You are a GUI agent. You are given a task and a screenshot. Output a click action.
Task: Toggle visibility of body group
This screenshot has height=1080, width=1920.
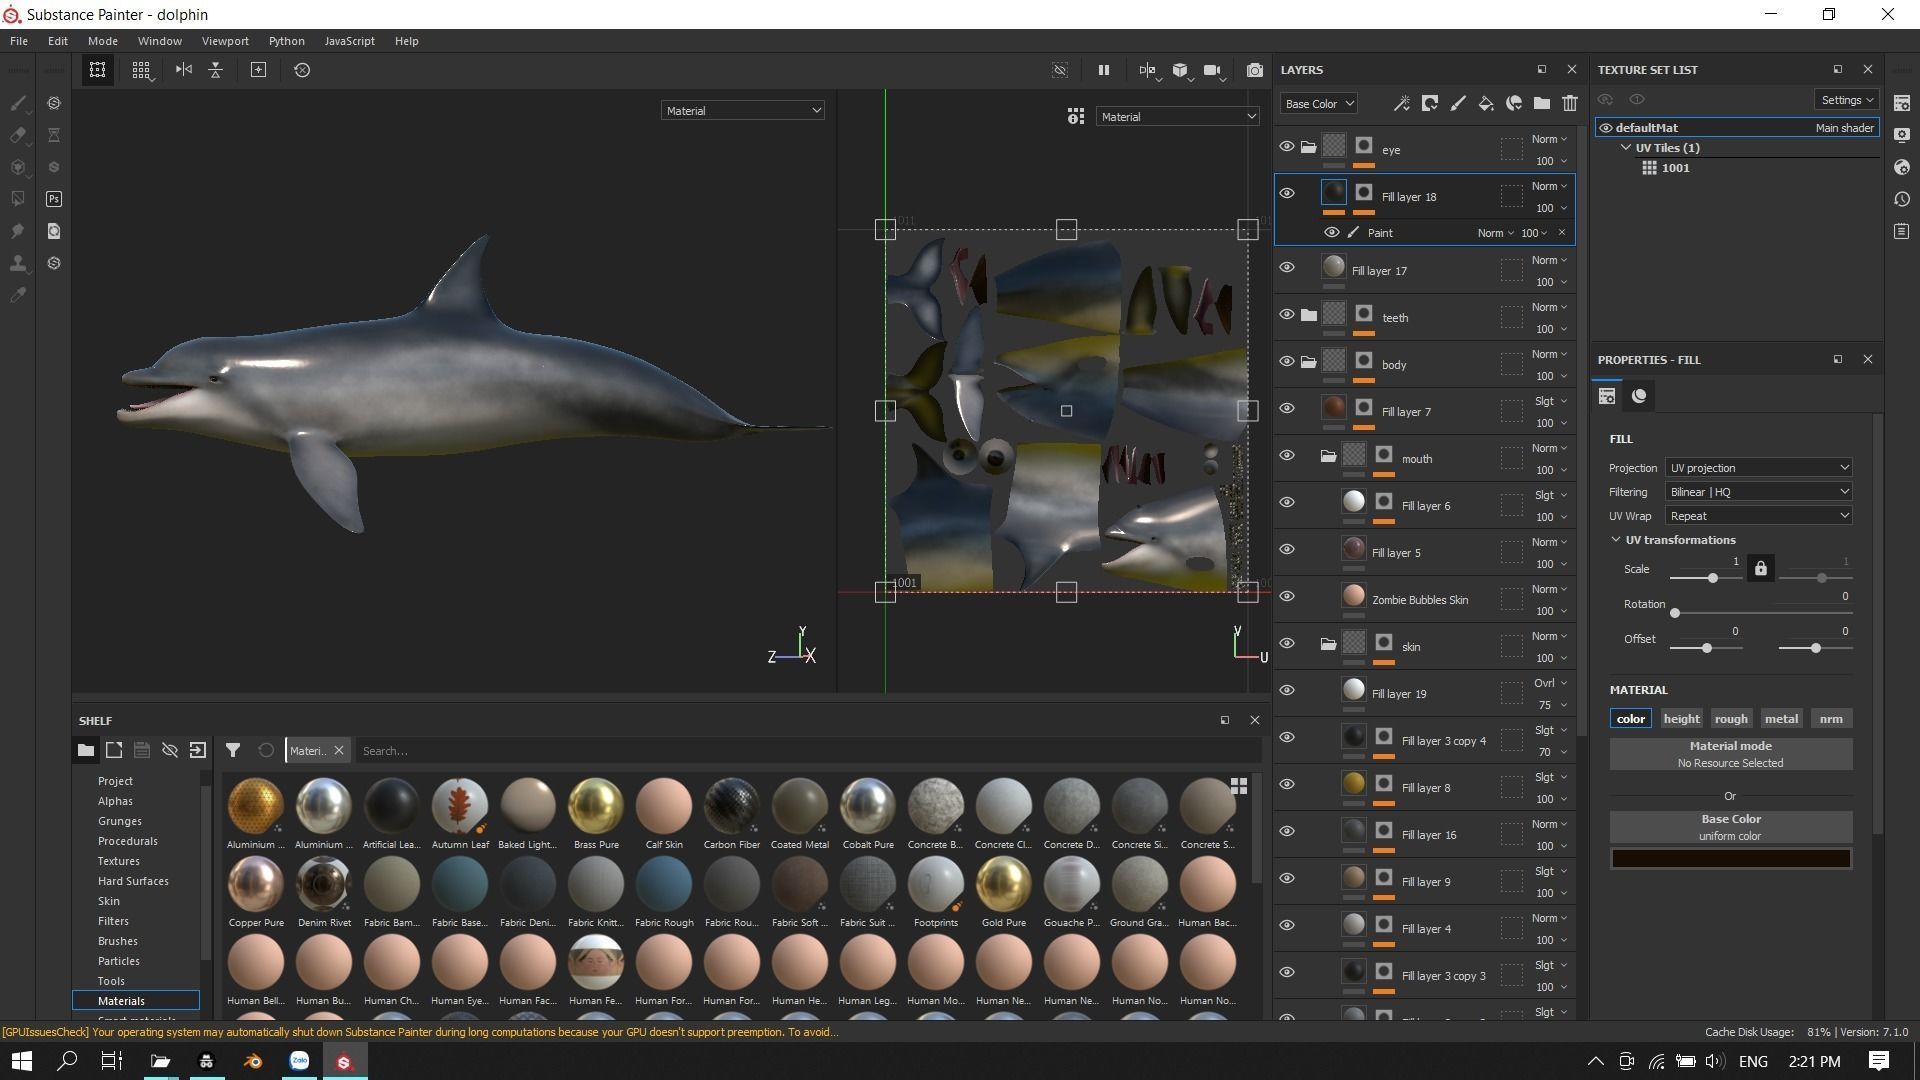1287,362
